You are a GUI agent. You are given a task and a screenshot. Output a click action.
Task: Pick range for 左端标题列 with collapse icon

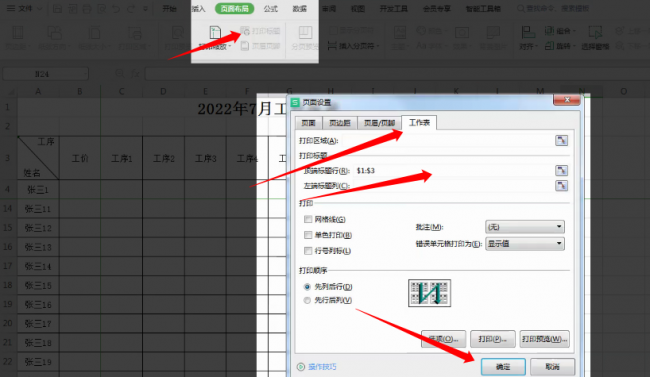pos(561,185)
